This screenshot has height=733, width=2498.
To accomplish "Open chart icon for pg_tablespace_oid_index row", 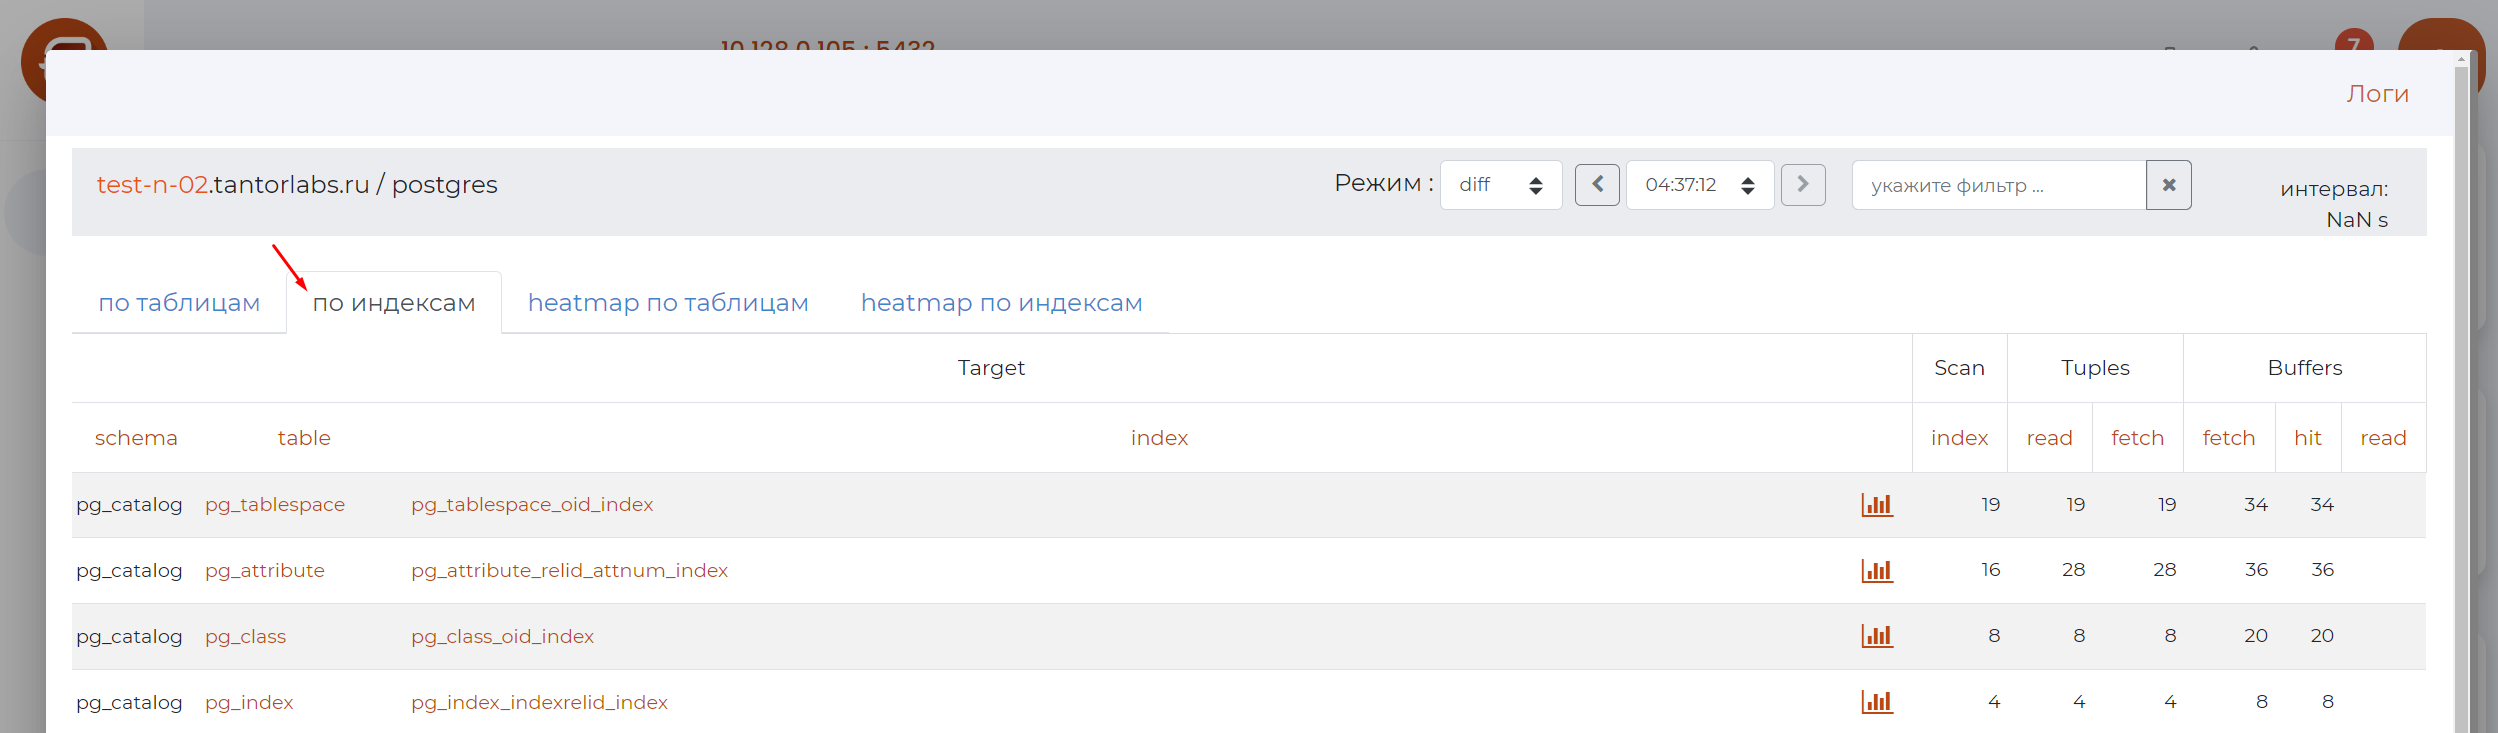I will tap(1876, 505).
